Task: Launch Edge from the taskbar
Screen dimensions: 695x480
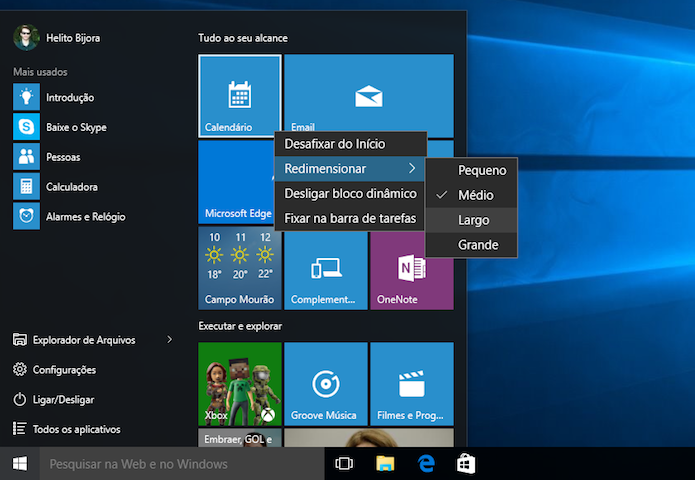Action: pos(426,464)
